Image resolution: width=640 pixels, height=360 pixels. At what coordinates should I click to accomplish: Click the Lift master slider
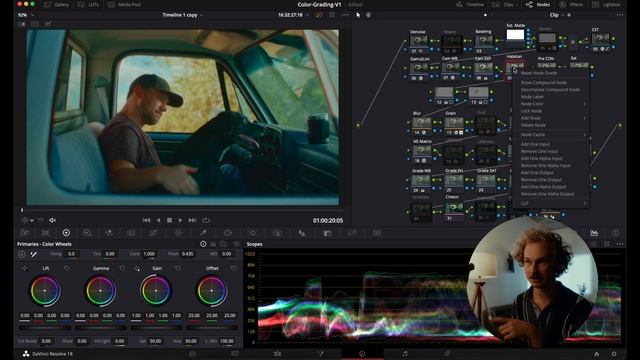click(44, 327)
